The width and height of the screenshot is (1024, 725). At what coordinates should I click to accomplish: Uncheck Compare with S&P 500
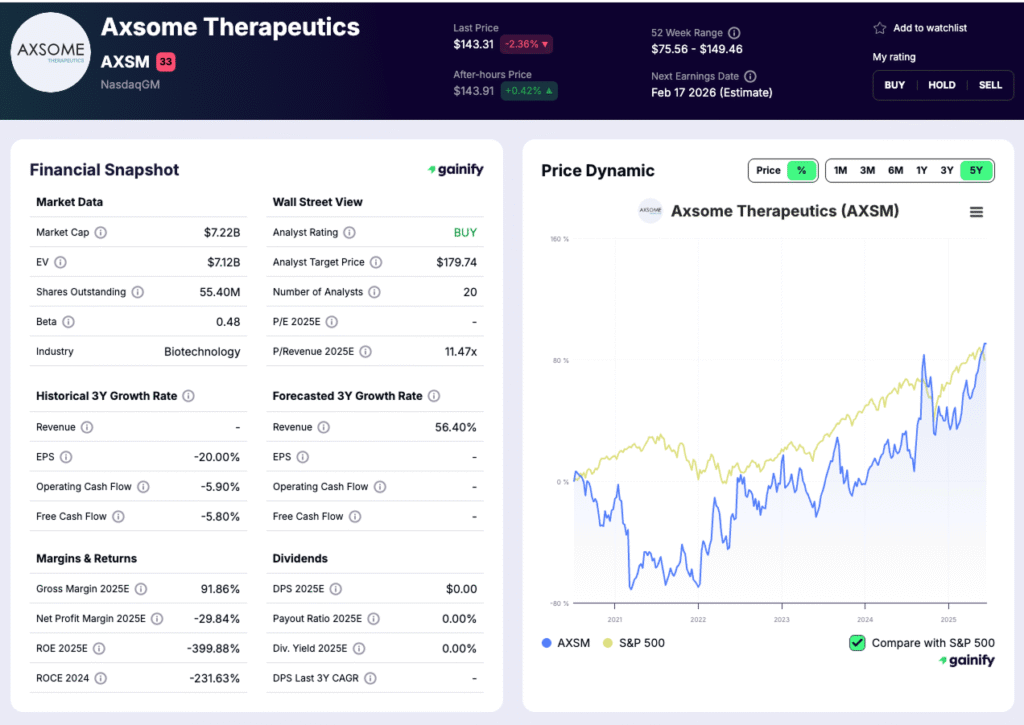point(856,643)
